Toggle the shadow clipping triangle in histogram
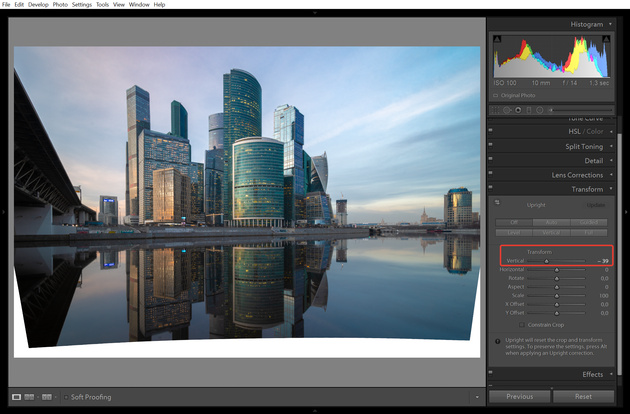This screenshot has height=414, width=630. coord(497,39)
